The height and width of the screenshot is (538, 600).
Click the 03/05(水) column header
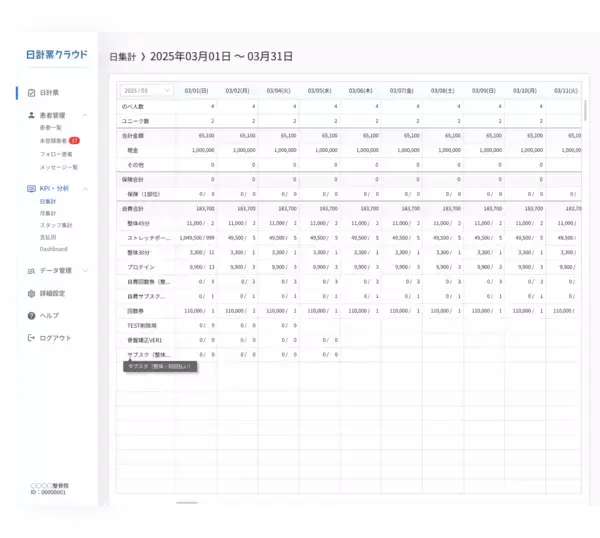[x=320, y=91]
